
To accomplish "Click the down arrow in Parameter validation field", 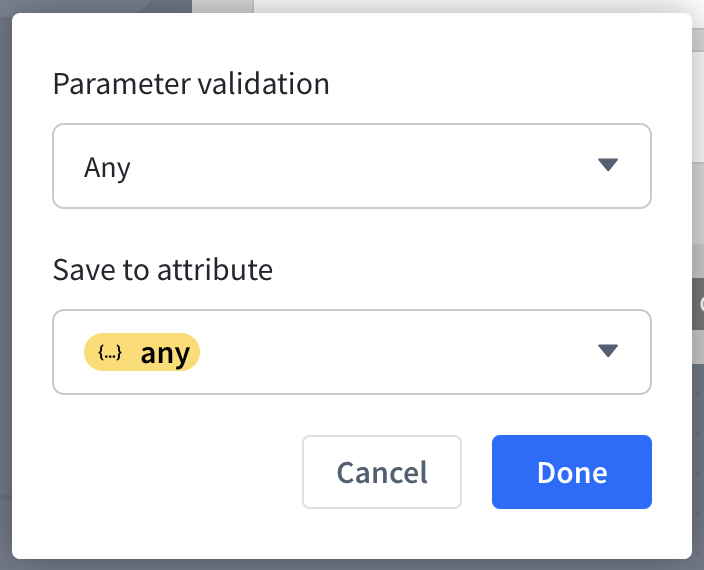I will (x=608, y=166).
